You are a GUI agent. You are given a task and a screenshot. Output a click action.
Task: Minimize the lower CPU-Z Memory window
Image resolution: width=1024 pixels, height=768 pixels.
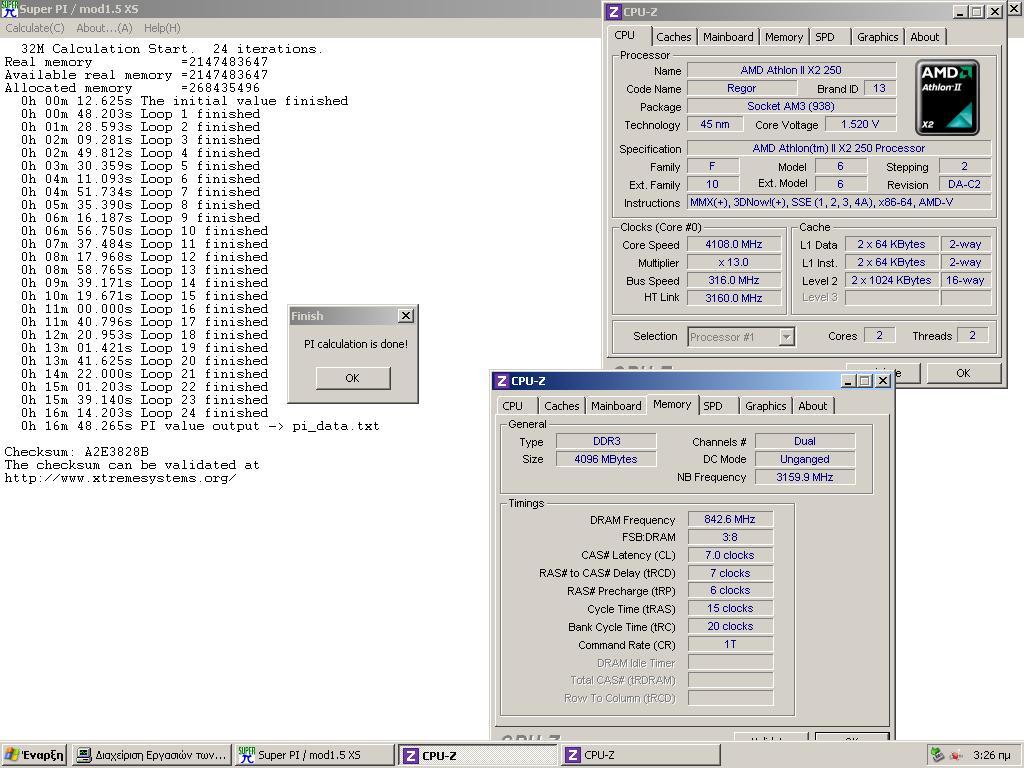(x=848, y=380)
